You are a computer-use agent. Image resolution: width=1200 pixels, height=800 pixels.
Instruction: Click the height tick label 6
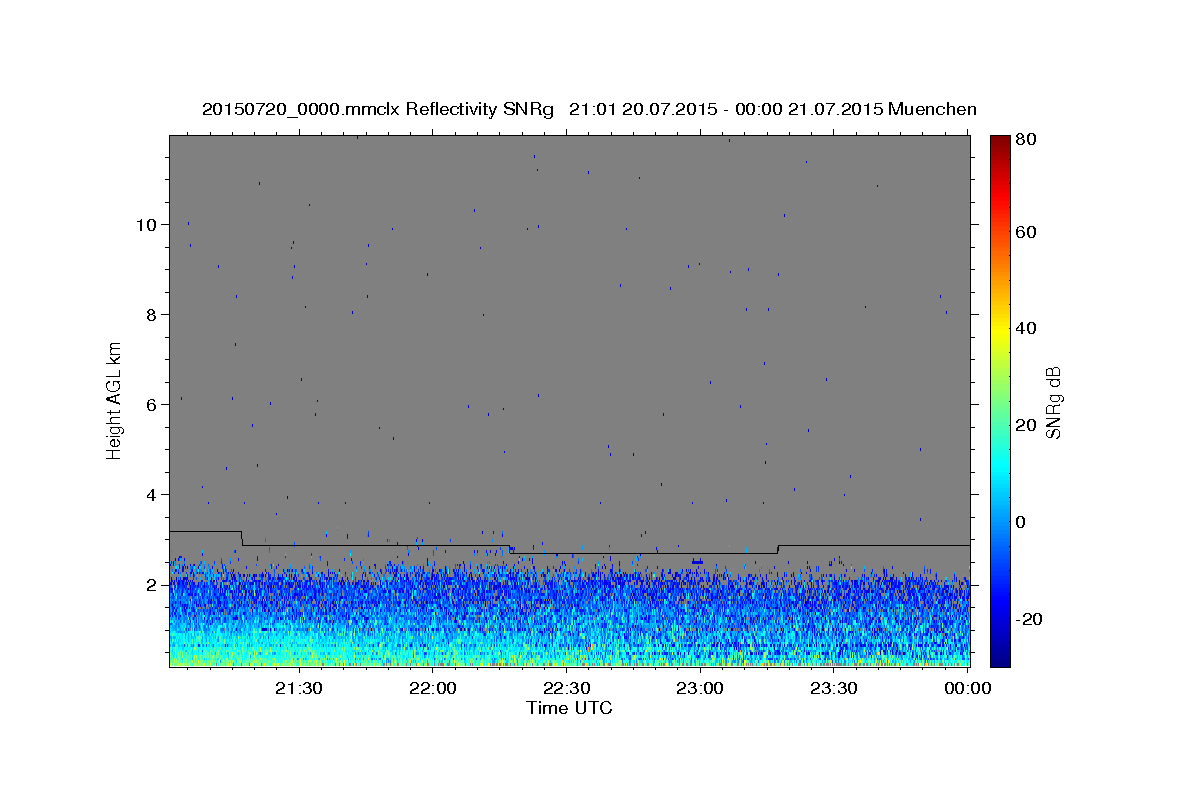coord(152,404)
